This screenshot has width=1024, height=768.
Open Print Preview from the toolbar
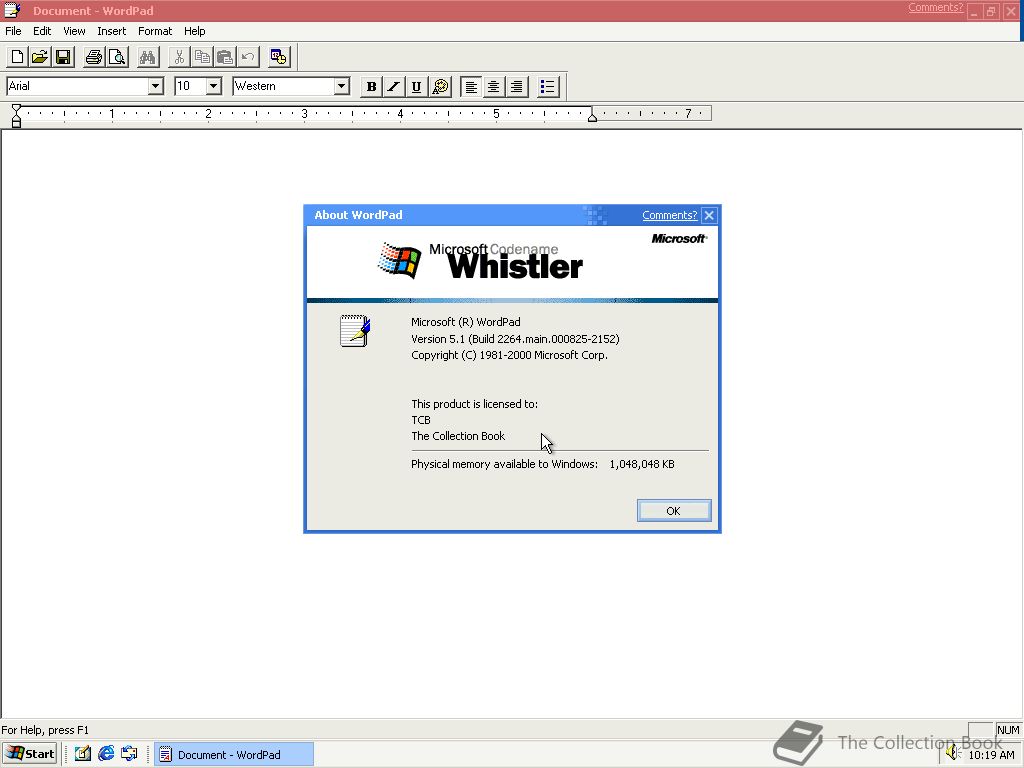(117, 57)
